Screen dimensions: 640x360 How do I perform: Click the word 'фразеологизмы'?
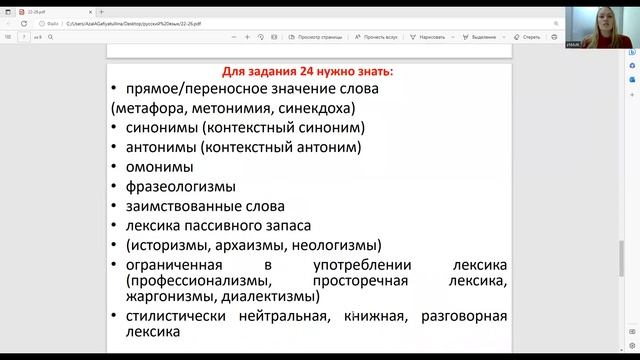[x=181, y=187]
